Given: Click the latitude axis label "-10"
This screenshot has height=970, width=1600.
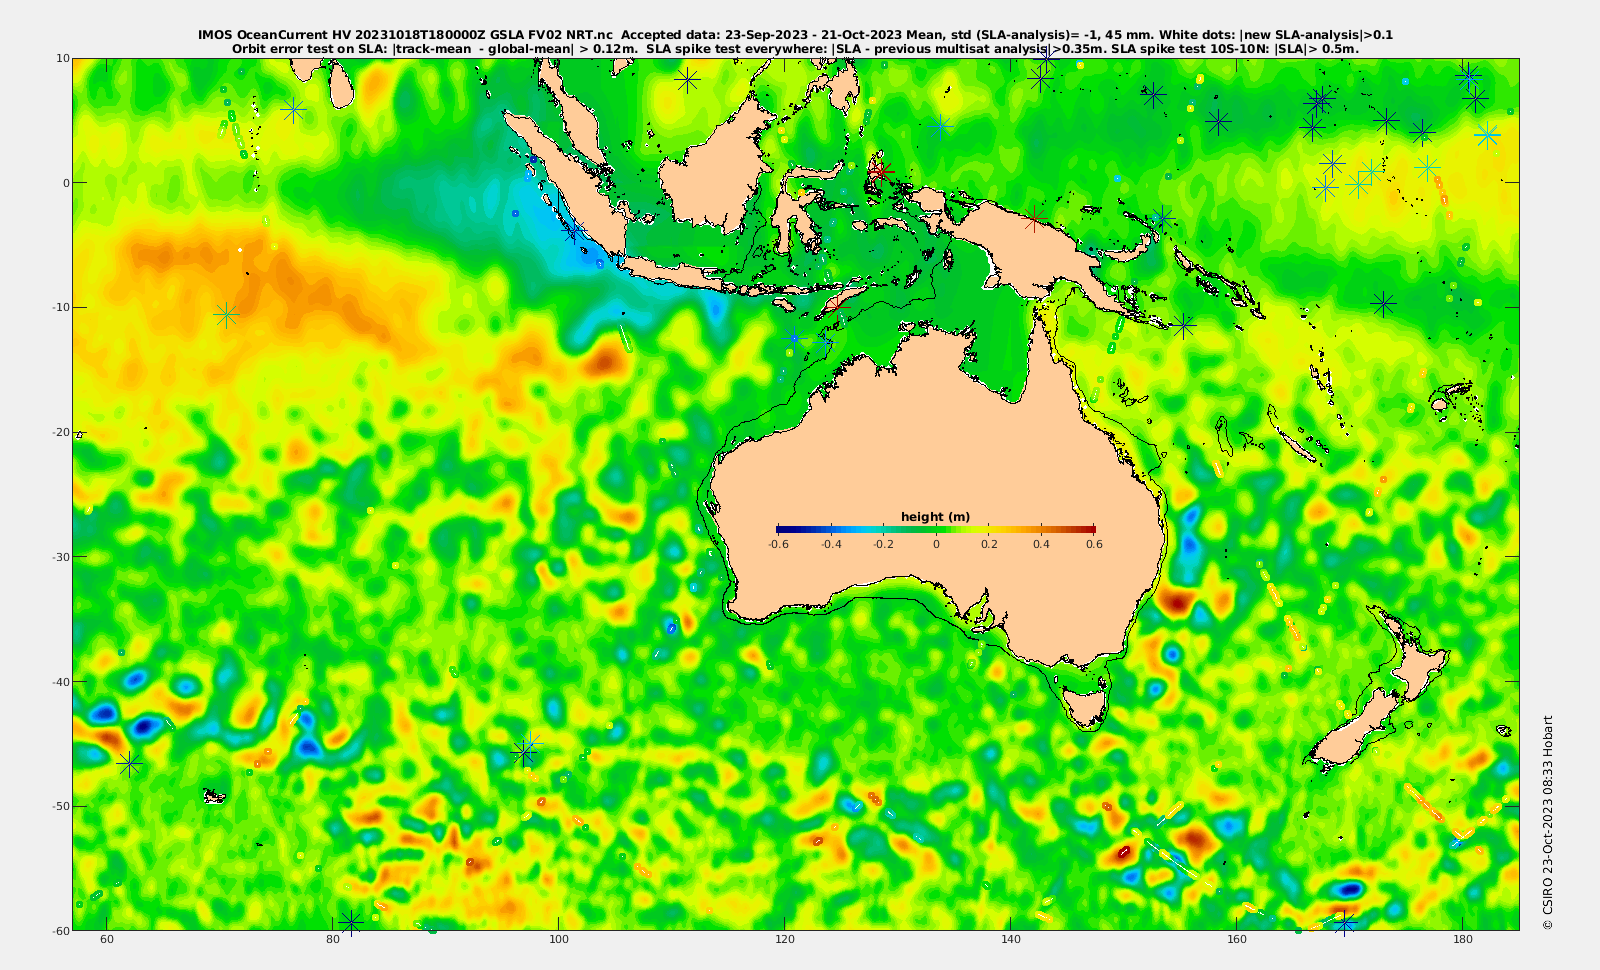Looking at the screenshot, I should point(60,307).
